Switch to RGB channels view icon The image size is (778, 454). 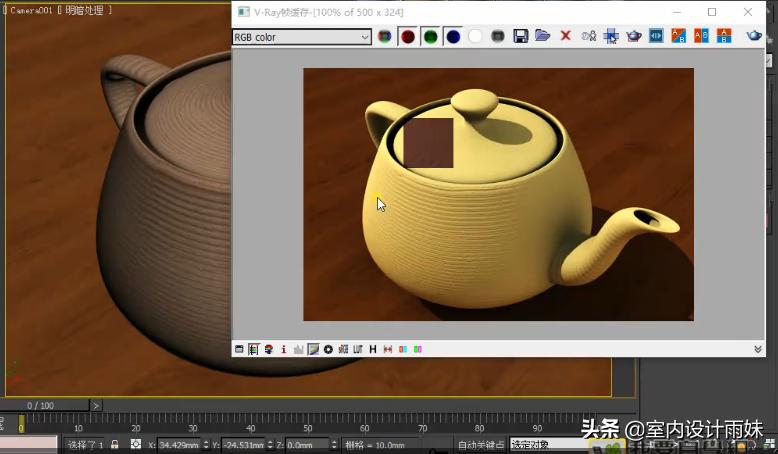tap(385, 37)
